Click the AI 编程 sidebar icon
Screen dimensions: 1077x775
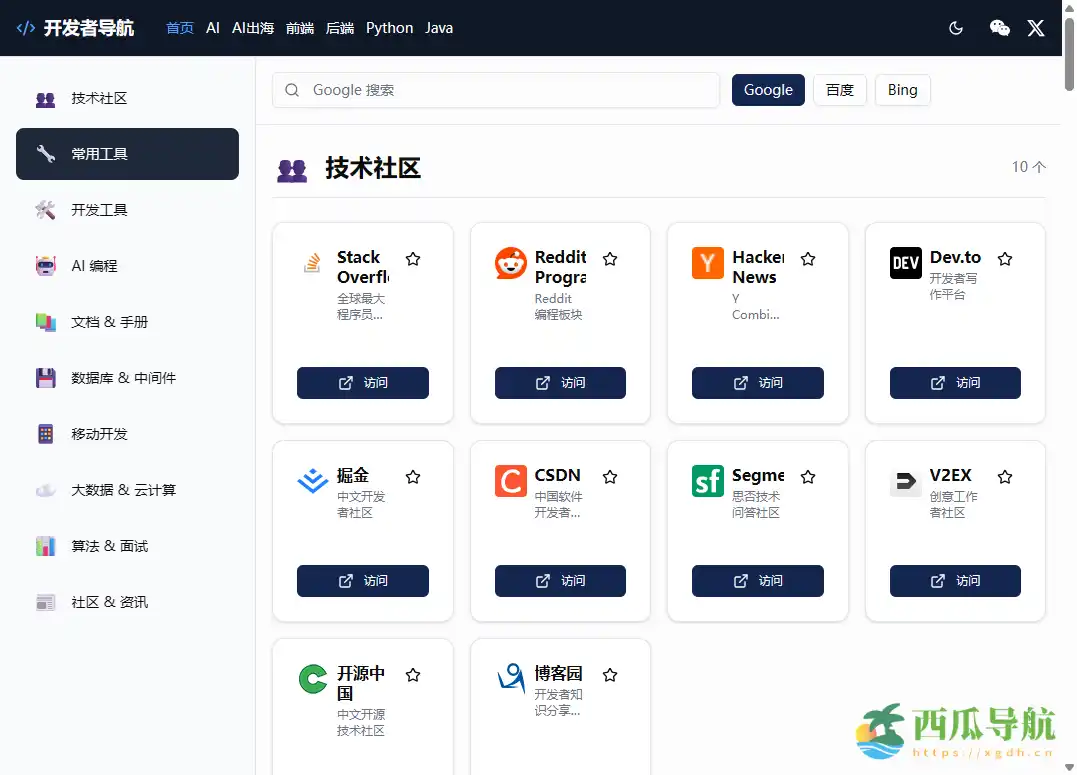(x=45, y=266)
